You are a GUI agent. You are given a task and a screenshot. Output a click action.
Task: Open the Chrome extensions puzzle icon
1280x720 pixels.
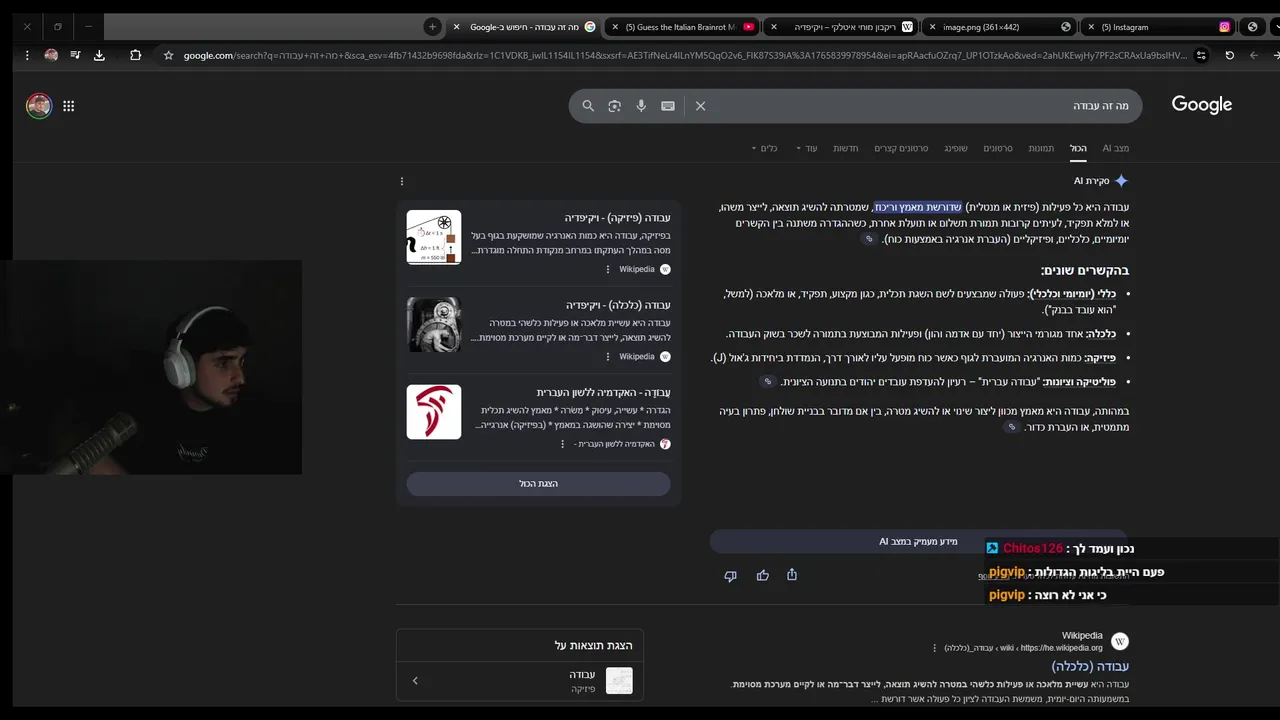pyautogui.click(x=135, y=55)
